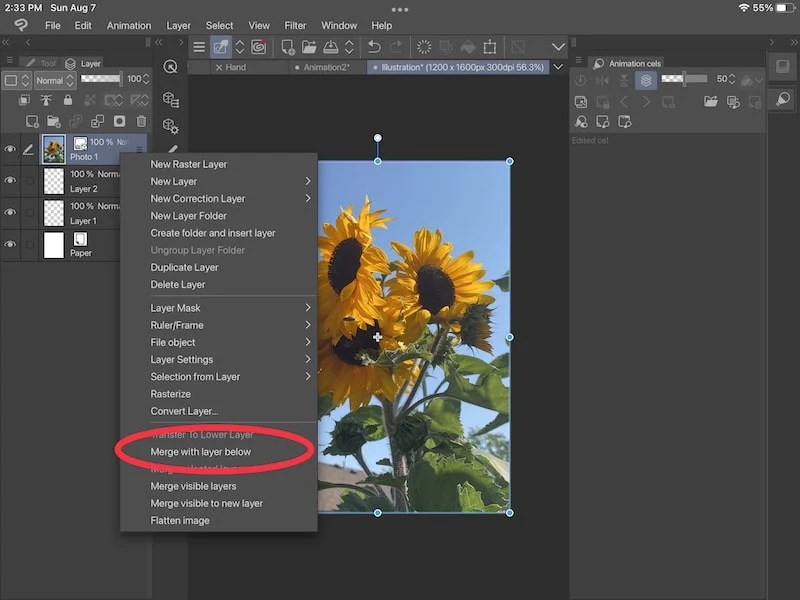Toggle visibility of the Paper layer

(x=12, y=246)
